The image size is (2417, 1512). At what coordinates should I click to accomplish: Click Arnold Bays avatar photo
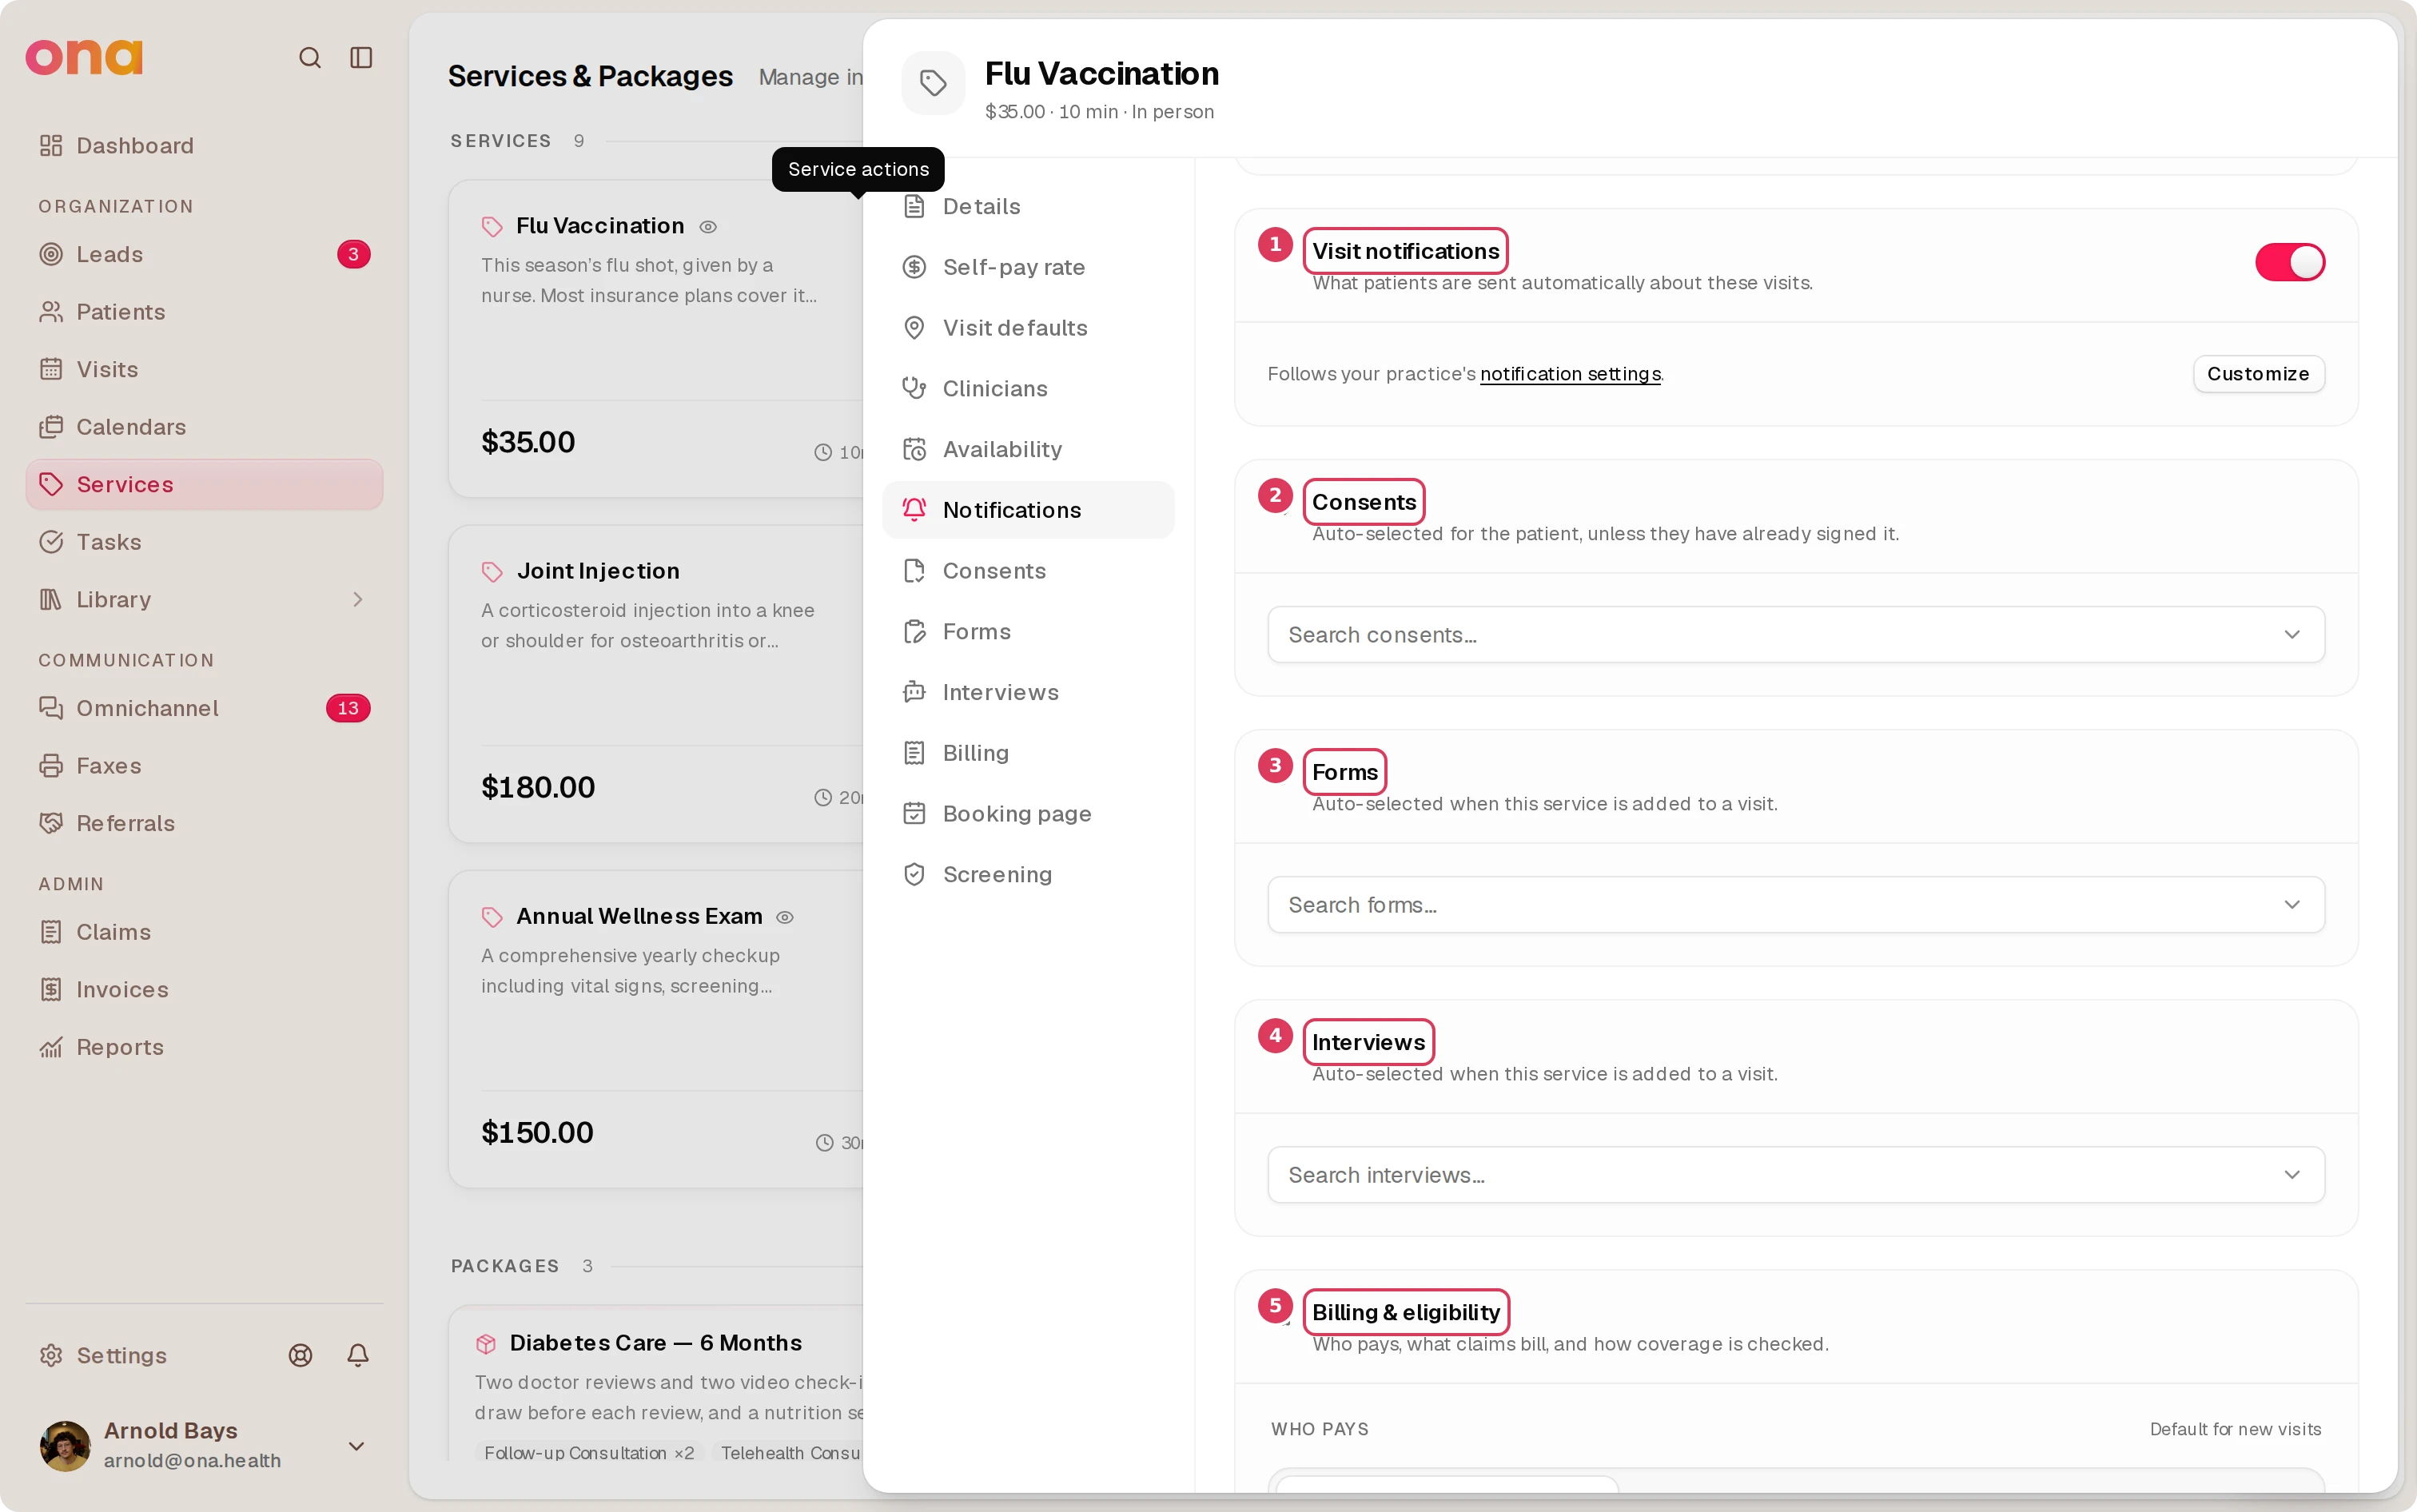[x=65, y=1446]
